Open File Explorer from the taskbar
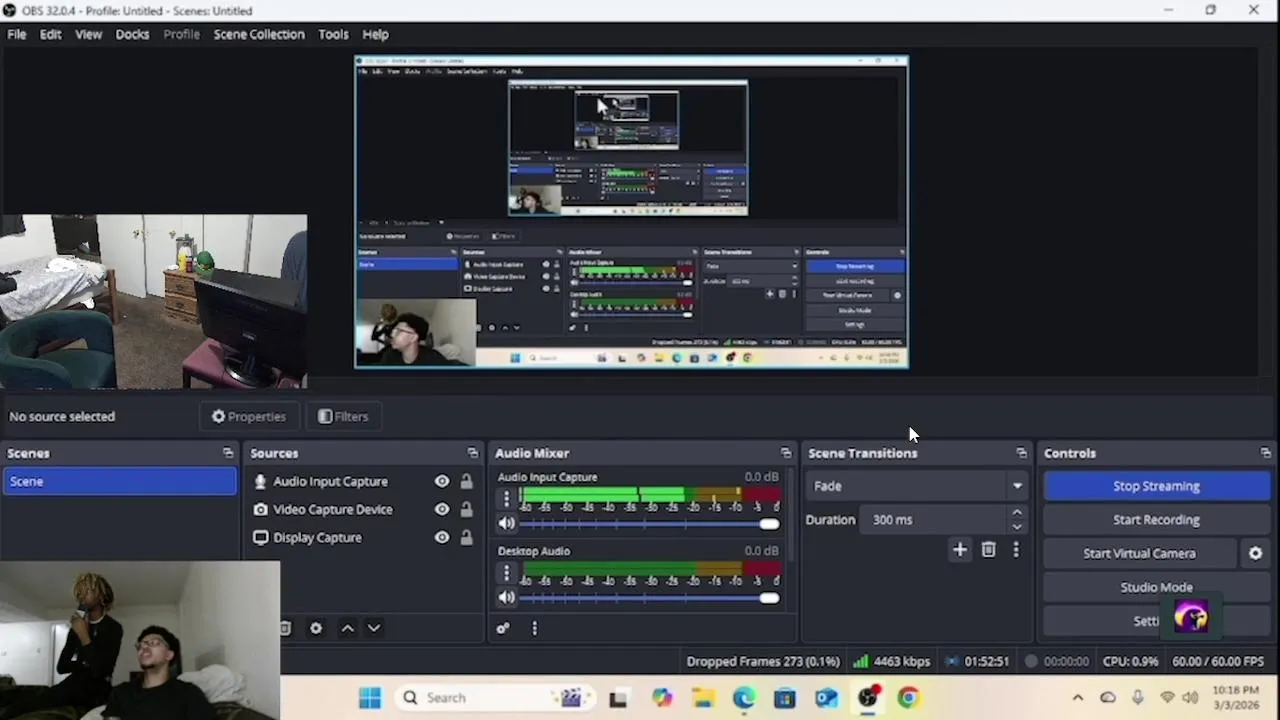This screenshot has height=720, width=1280. tap(702, 698)
